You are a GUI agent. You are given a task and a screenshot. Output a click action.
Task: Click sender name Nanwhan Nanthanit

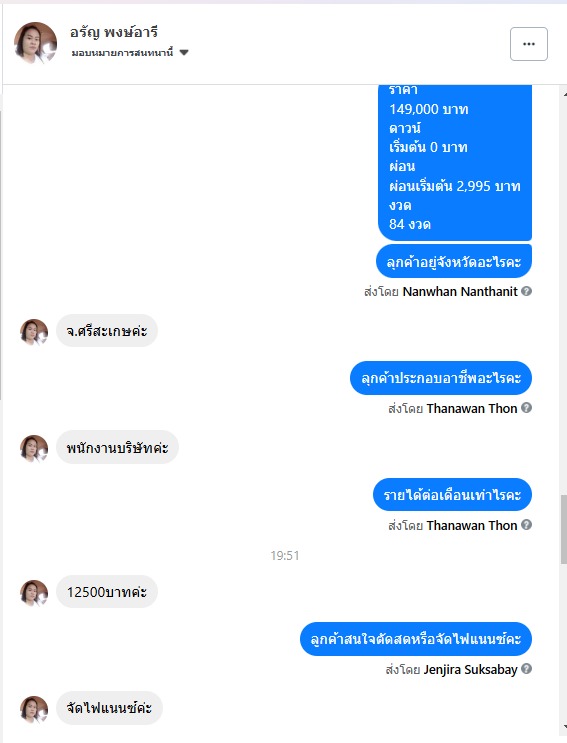pyautogui.click(x=460, y=291)
